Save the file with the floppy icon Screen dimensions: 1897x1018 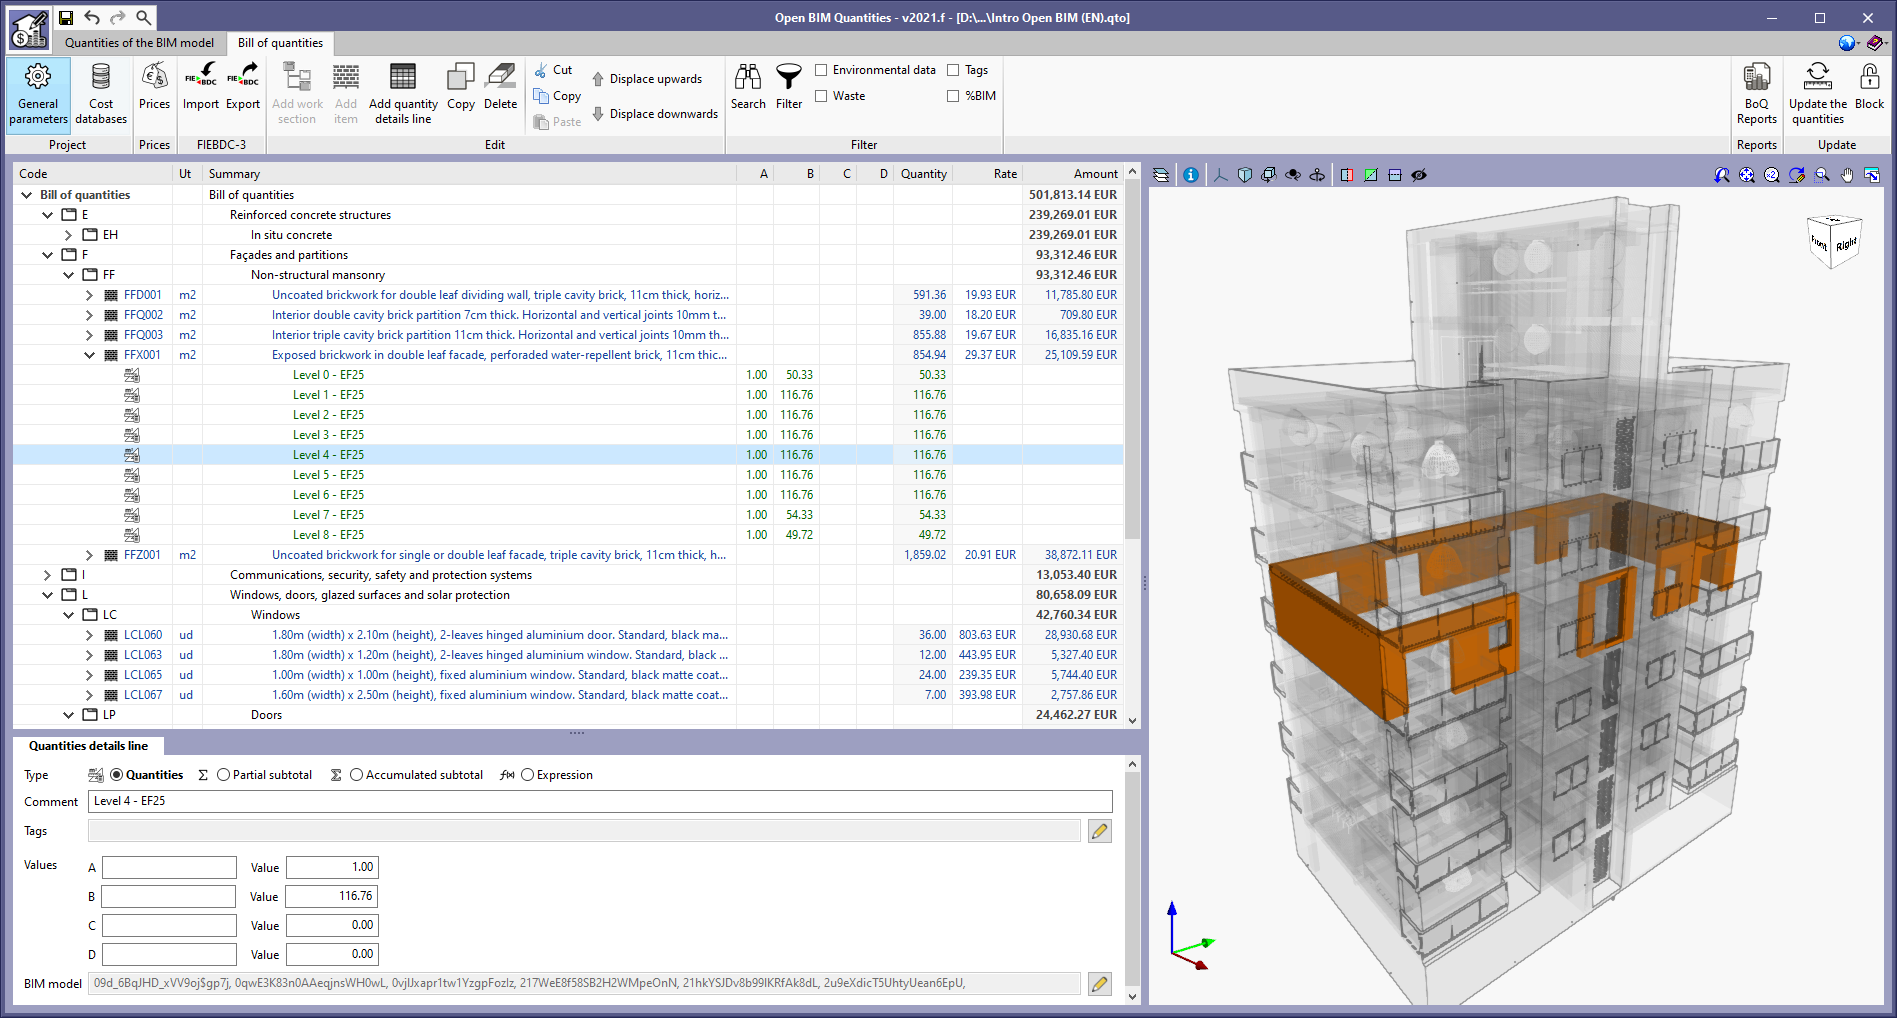(66, 17)
